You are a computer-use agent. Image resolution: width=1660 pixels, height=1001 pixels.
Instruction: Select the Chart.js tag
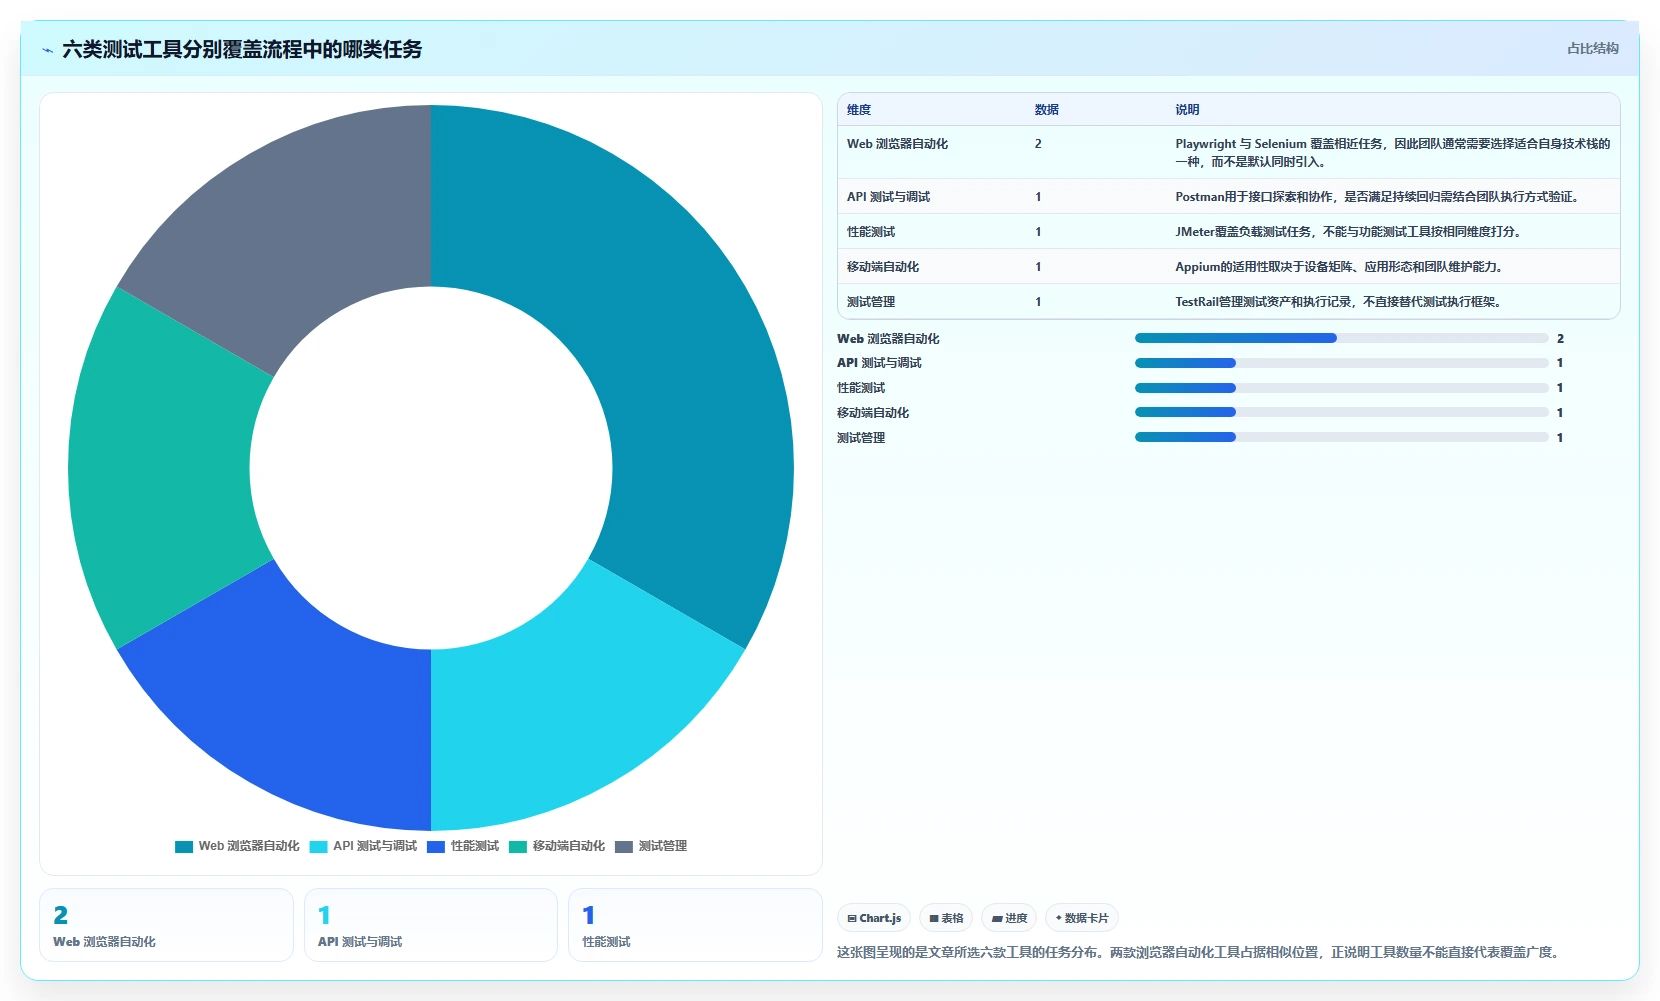pyautogui.click(x=874, y=918)
